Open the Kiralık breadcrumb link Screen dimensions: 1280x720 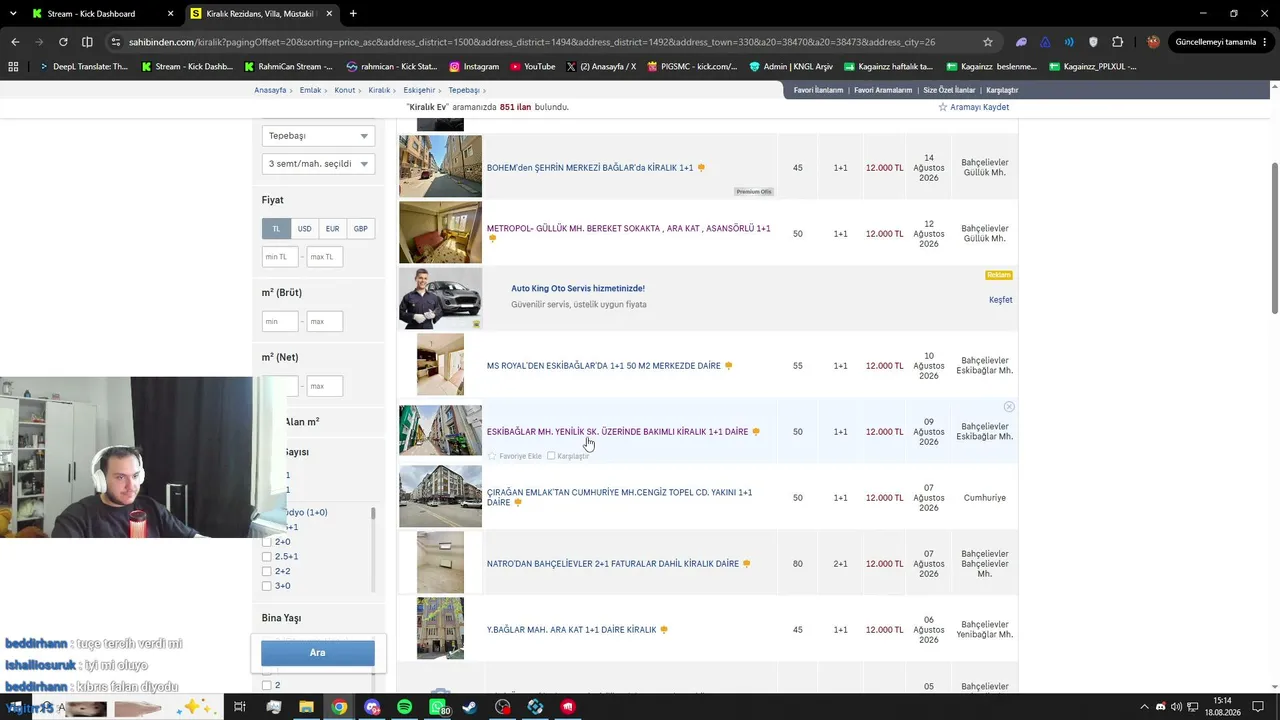click(379, 90)
